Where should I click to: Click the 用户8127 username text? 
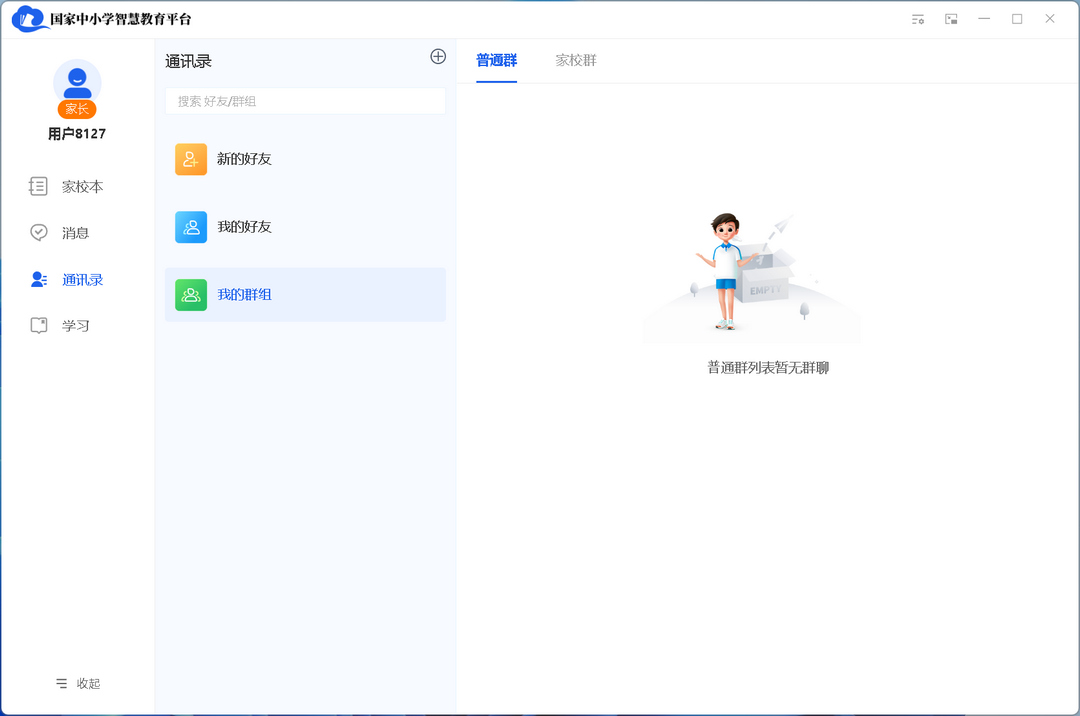pos(77,133)
